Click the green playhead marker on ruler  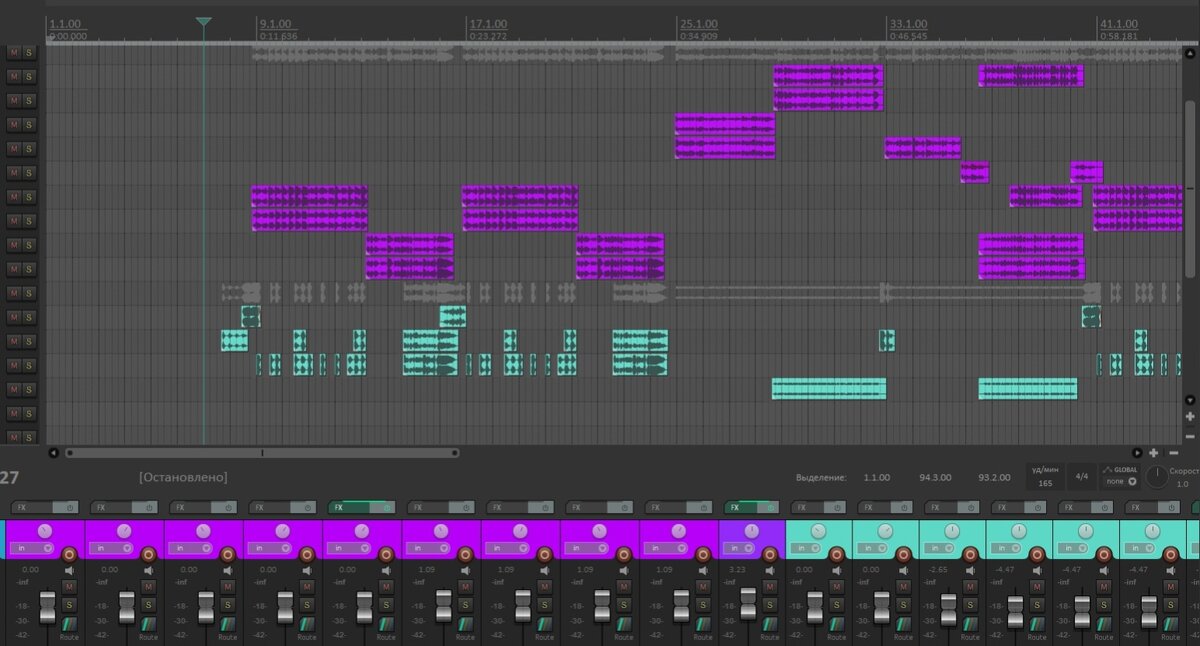tap(204, 22)
